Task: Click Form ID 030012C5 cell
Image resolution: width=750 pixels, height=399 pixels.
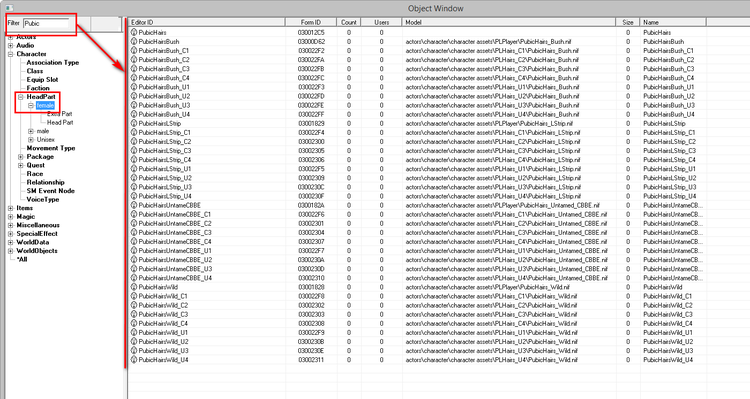Action: click(x=311, y=33)
